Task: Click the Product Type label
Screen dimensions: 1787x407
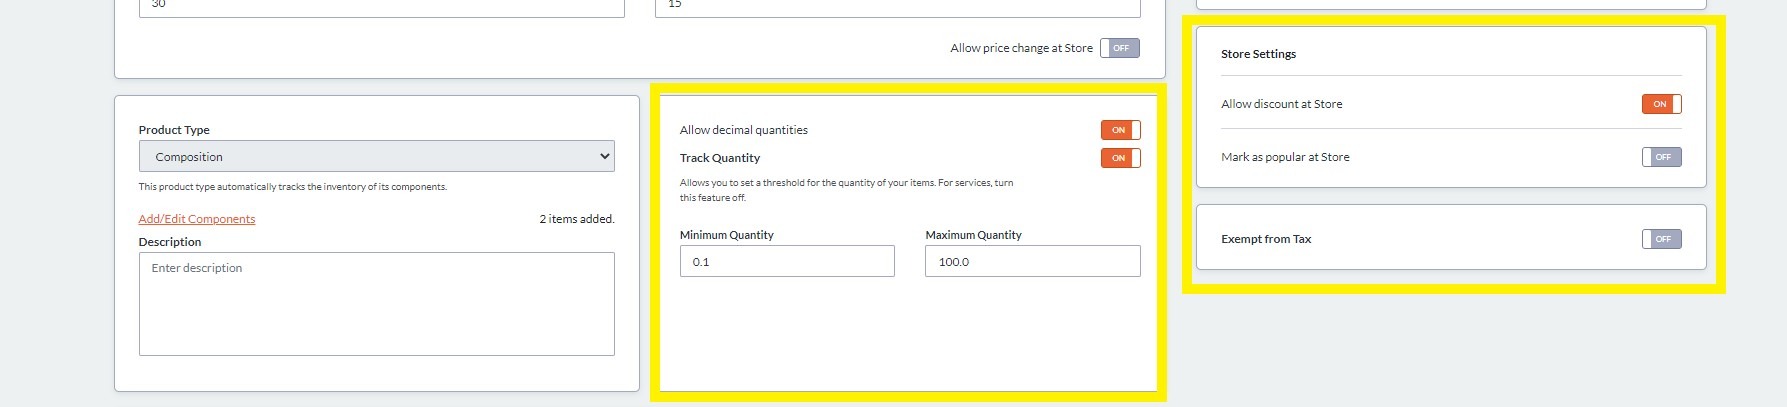Action: point(174,130)
